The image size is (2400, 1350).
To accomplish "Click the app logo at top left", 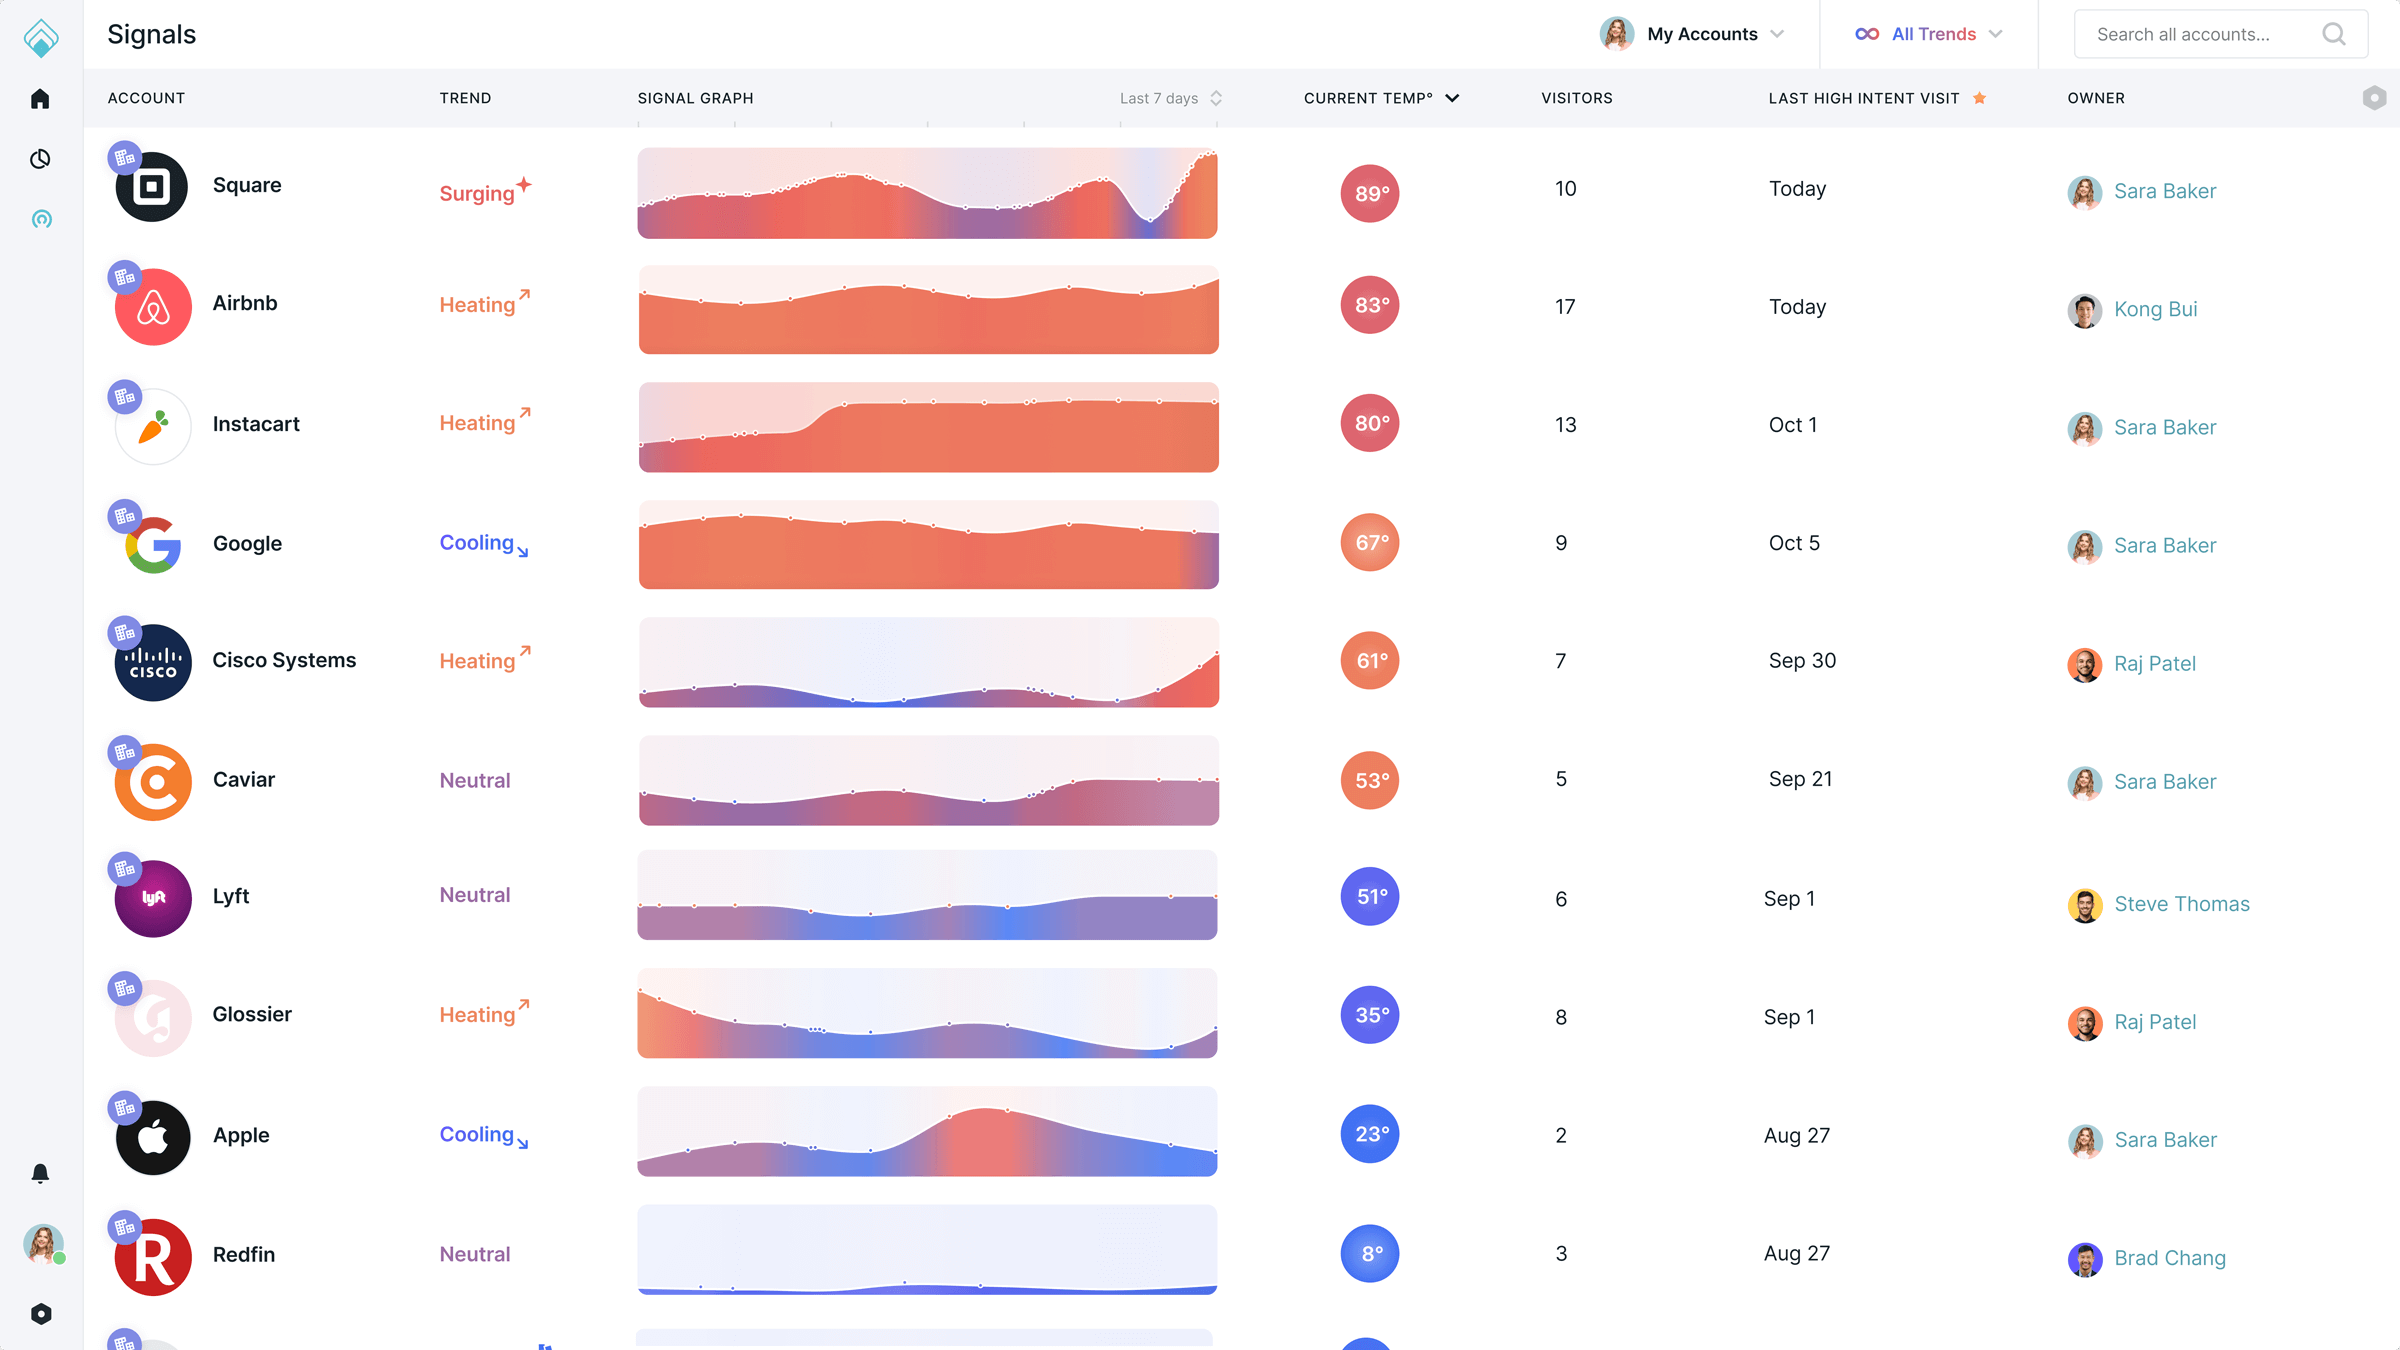I will pyautogui.click(x=41, y=37).
